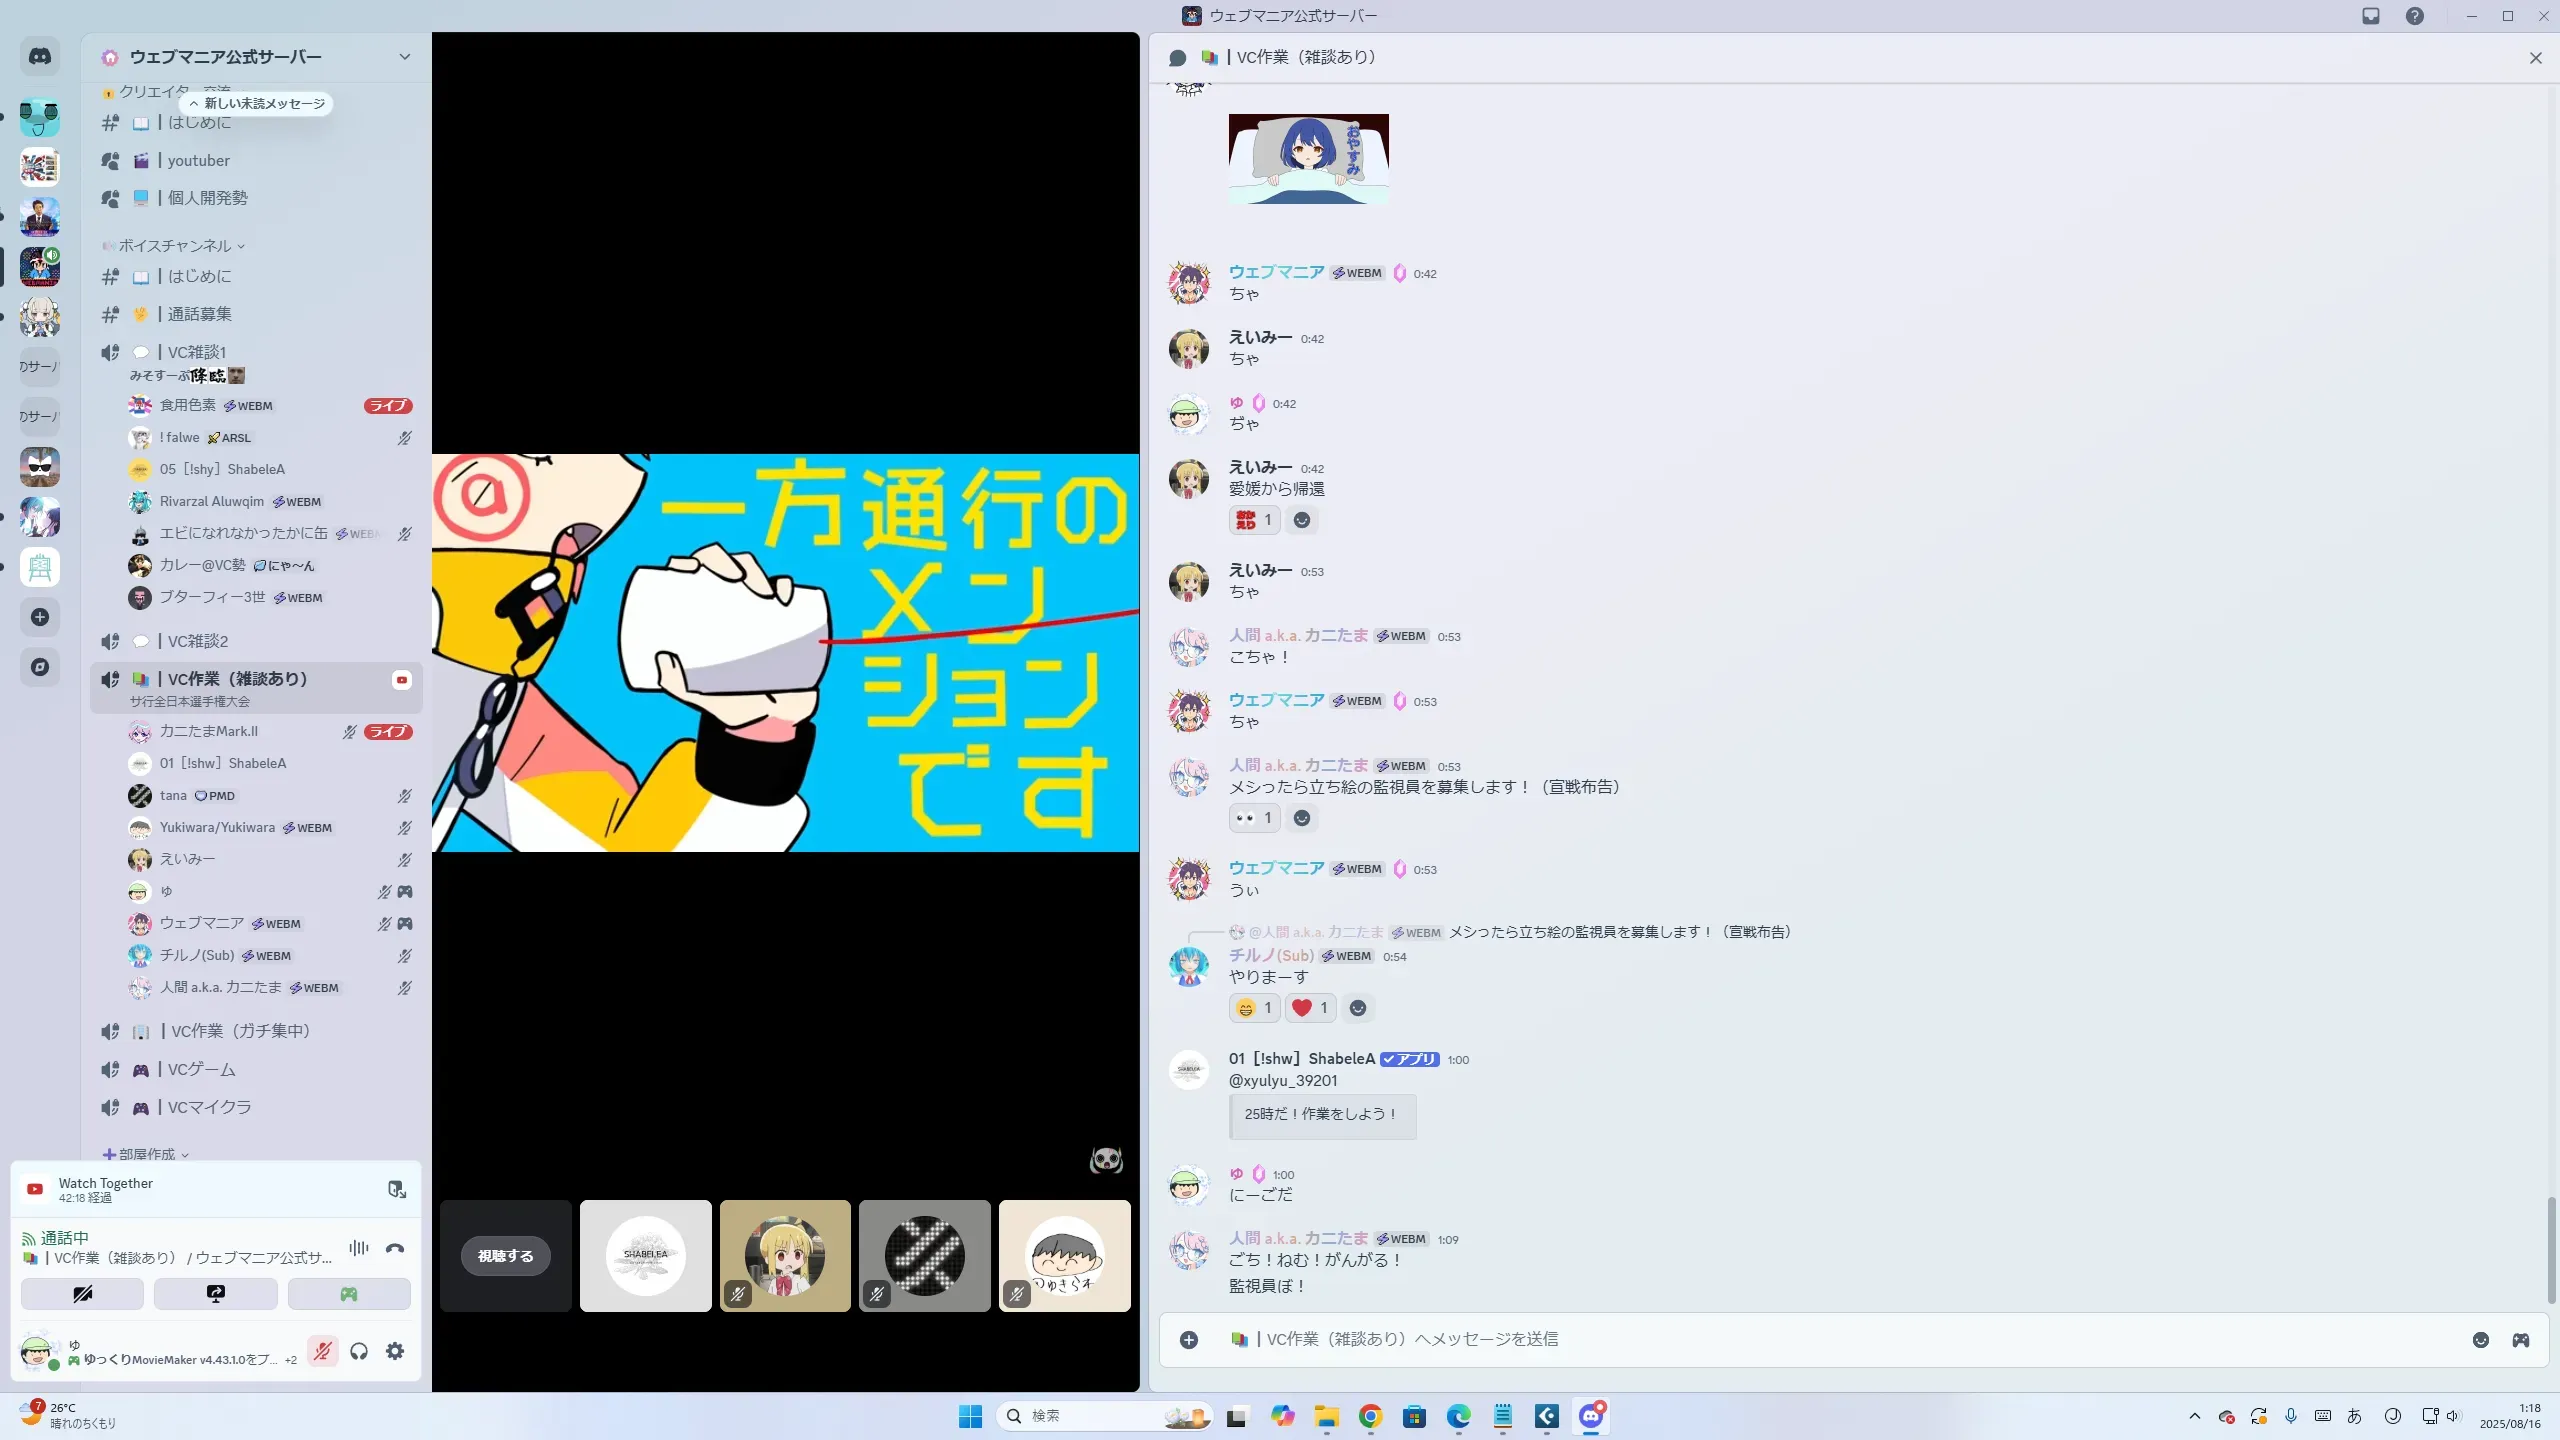
Task: Open noise suppression waveform settings
Action: tap(358, 1248)
